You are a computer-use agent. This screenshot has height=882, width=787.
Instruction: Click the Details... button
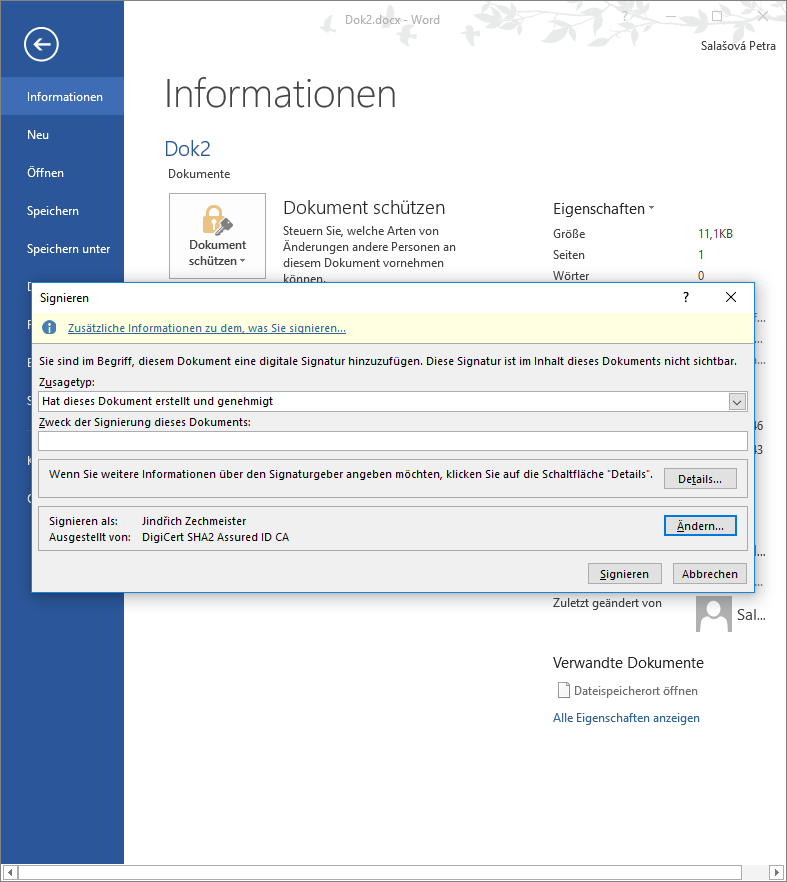[x=700, y=479]
